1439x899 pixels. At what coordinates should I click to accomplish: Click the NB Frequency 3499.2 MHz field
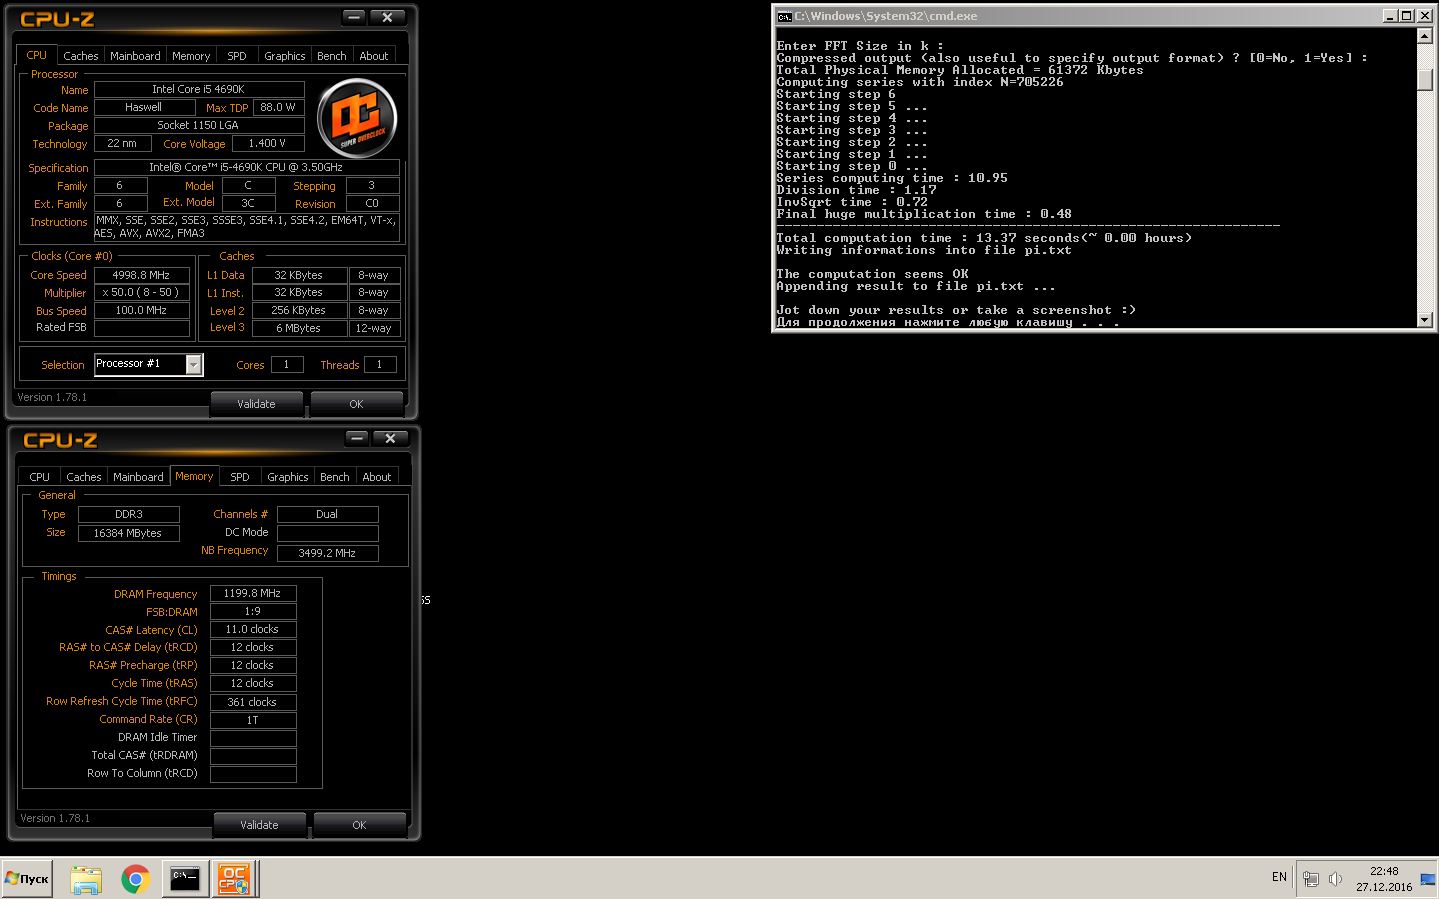tap(327, 553)
